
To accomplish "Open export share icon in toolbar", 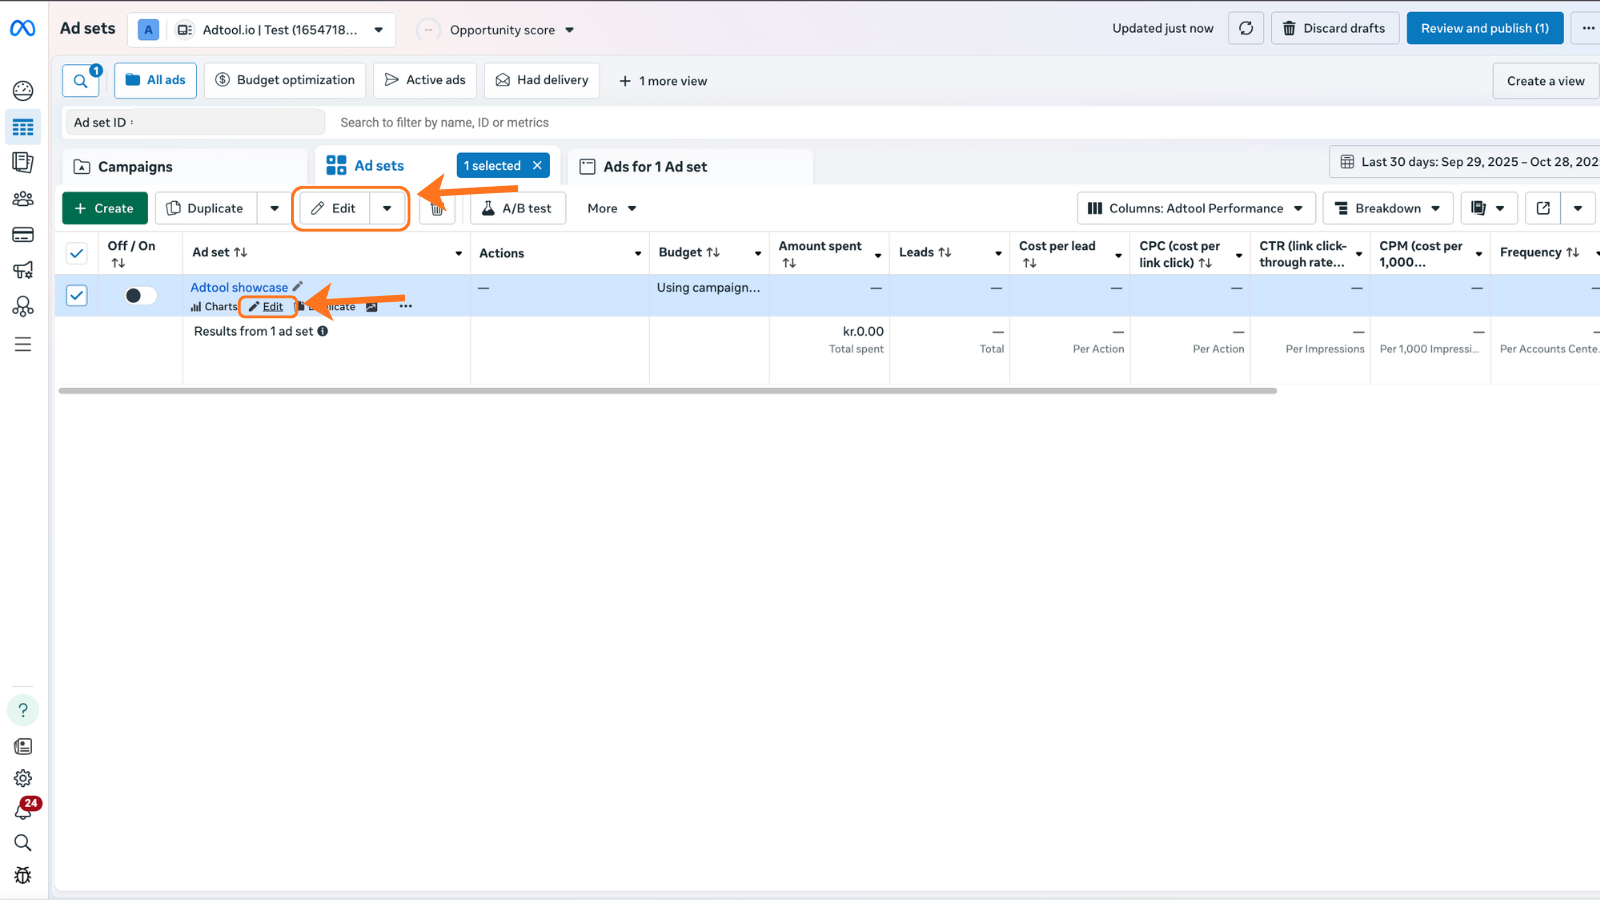I will click(1543, 208).
